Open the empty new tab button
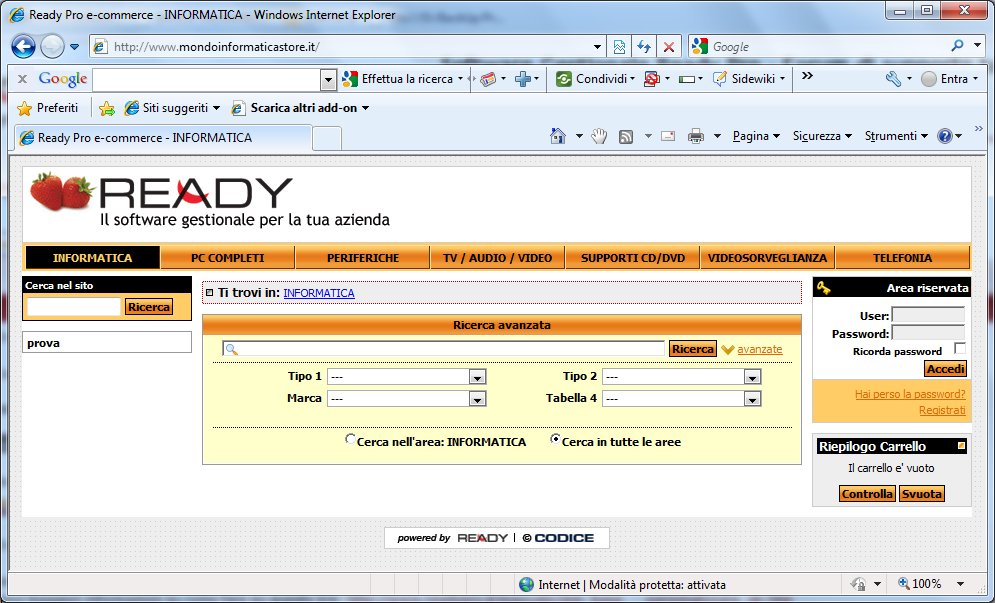This screenshot has height=603, width=995. coord(327,138)
